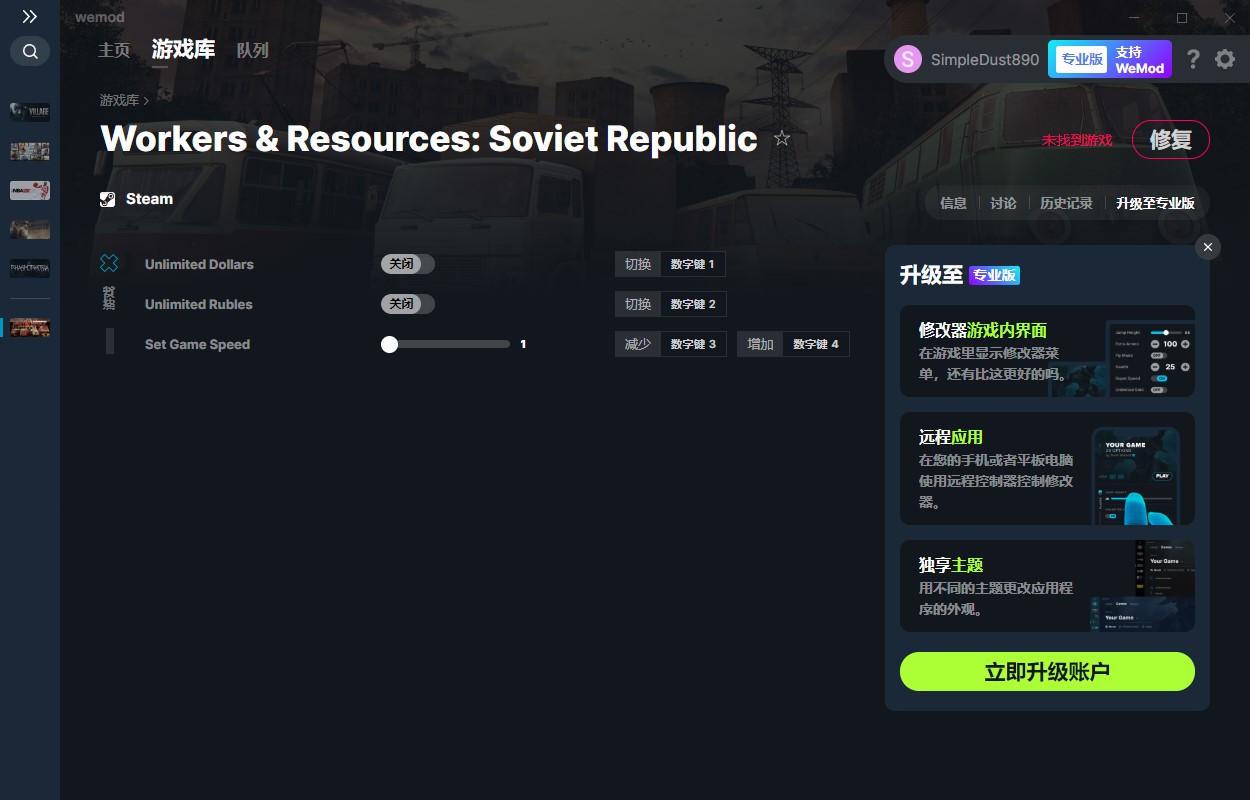The width and height of the screenshot is (1250, 800).
Task: Switch to the 游戏库 library tab
Action: click(183, 49)
